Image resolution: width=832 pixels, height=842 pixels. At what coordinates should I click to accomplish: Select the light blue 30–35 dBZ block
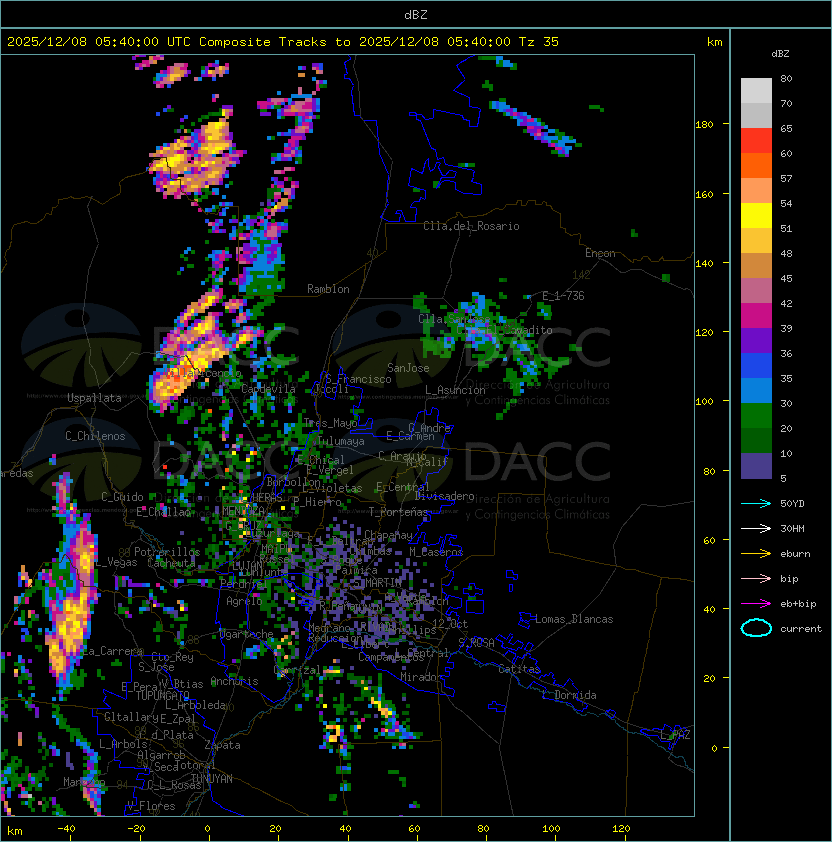pyautogui.click(x=756, y=391)
